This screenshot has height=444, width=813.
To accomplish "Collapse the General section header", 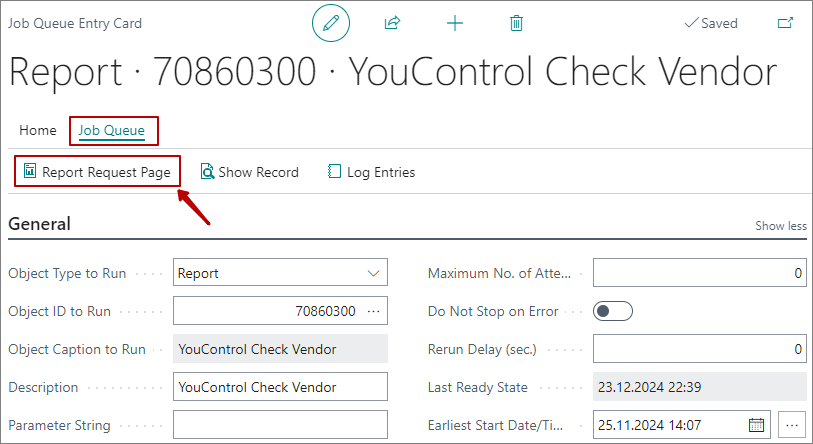I will 40,224.
